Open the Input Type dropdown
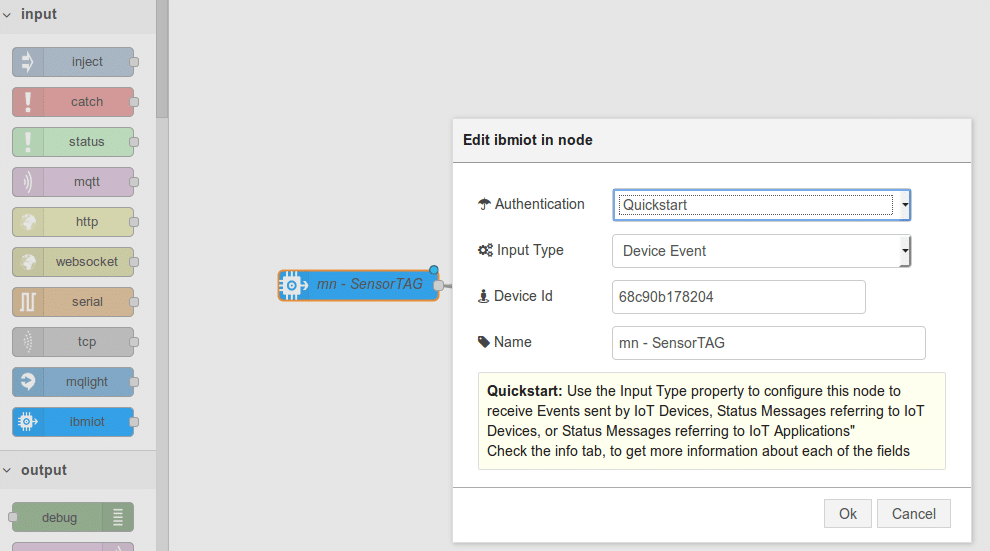This screenshot has height=551, width=990. point(761,251)
